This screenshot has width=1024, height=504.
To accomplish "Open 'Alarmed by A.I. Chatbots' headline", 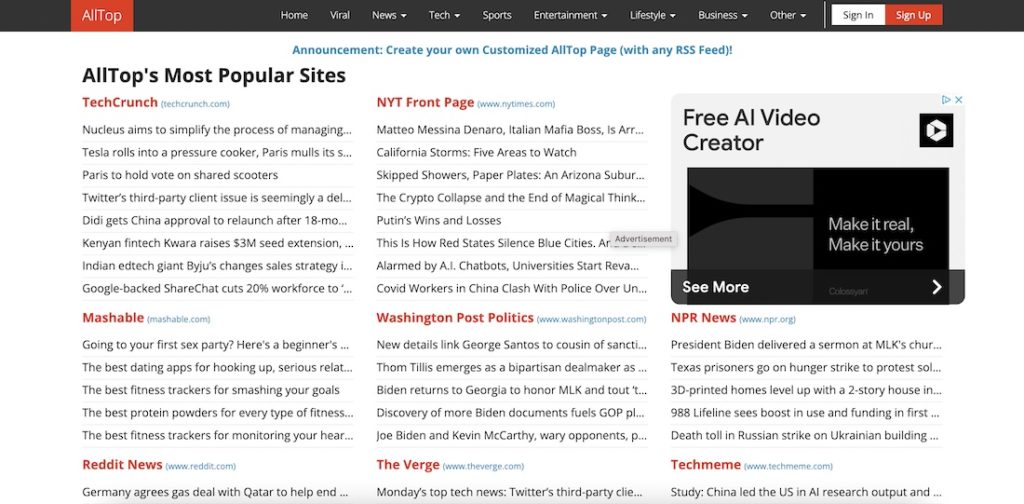I will coord(508,266).
